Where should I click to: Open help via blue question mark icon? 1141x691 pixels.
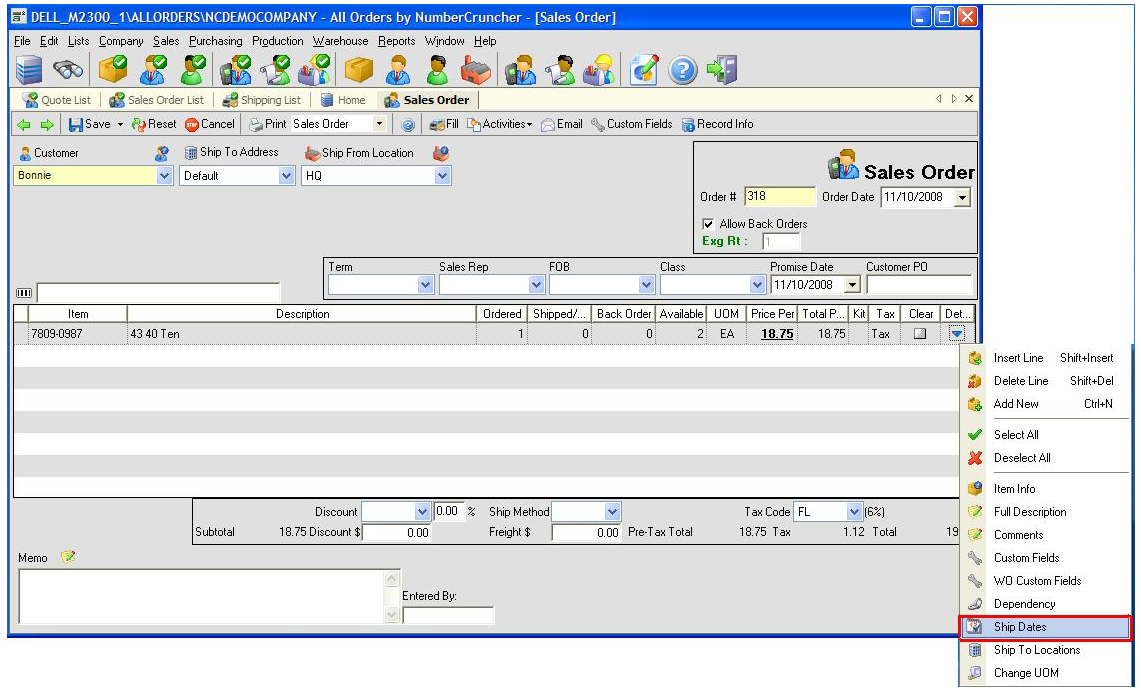pyautogui.click(x=683, y=71)
